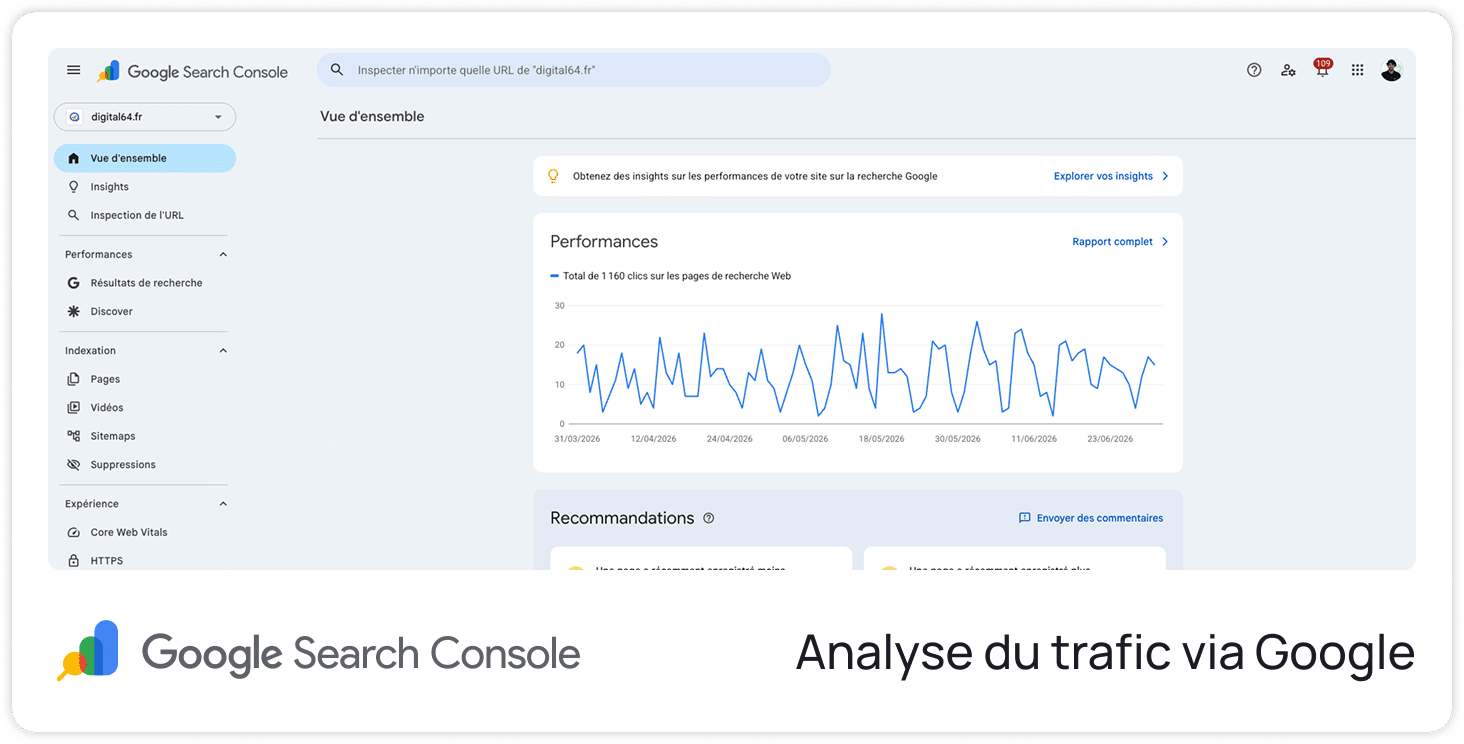1464x744 pixels.
Task: Open Résultats de recherche report
Action: click(145, 283)
